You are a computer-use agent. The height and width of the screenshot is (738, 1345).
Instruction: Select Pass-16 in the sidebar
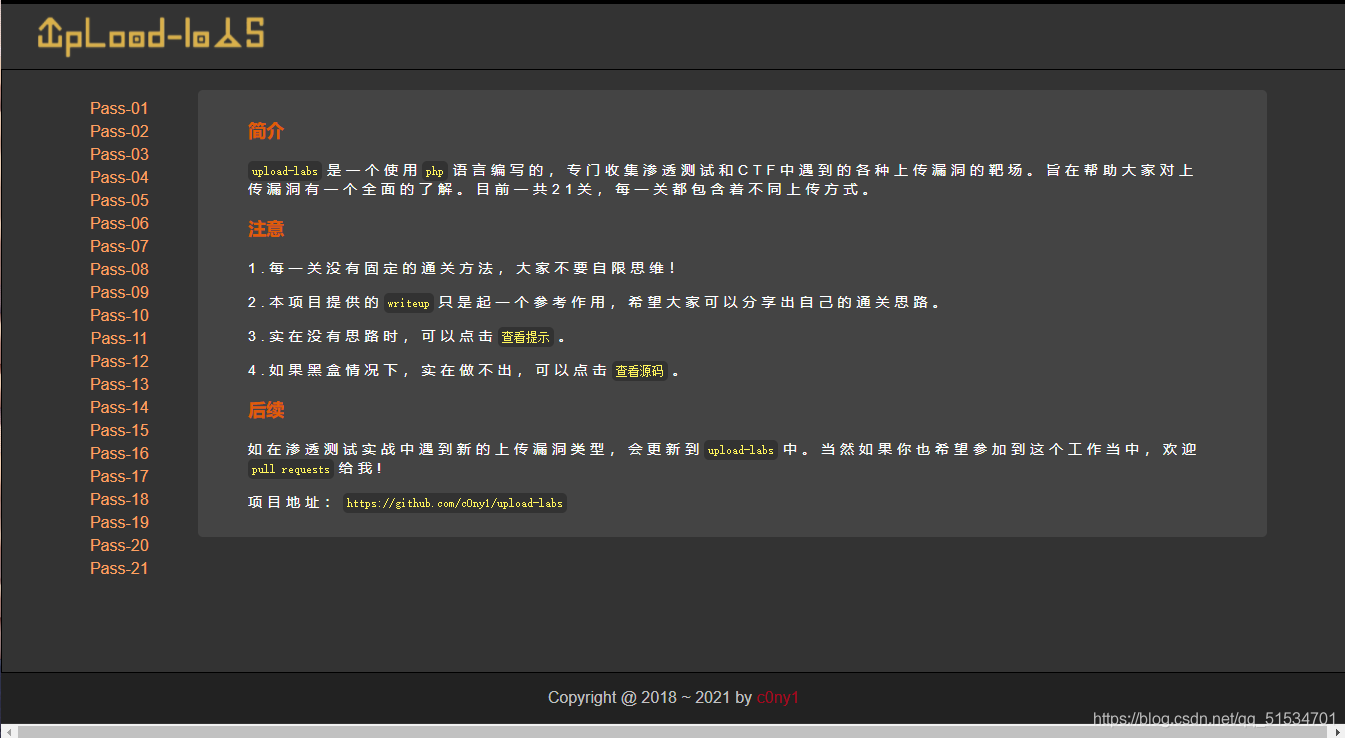tap(119, 453)
